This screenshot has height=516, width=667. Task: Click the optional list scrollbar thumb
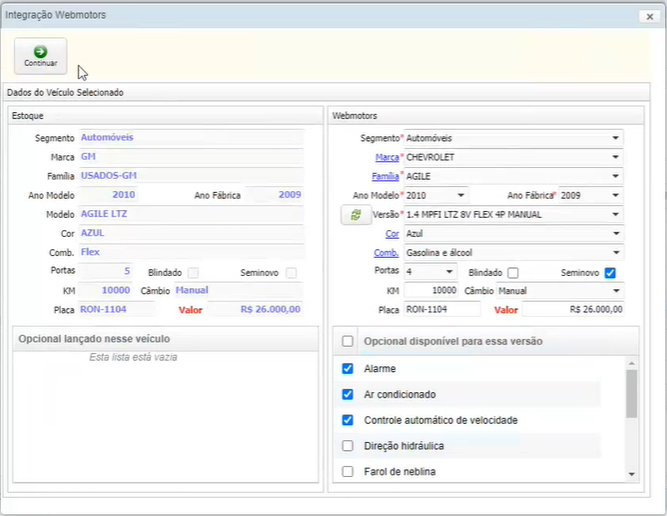pyautogui.click(x=632, y=393)
